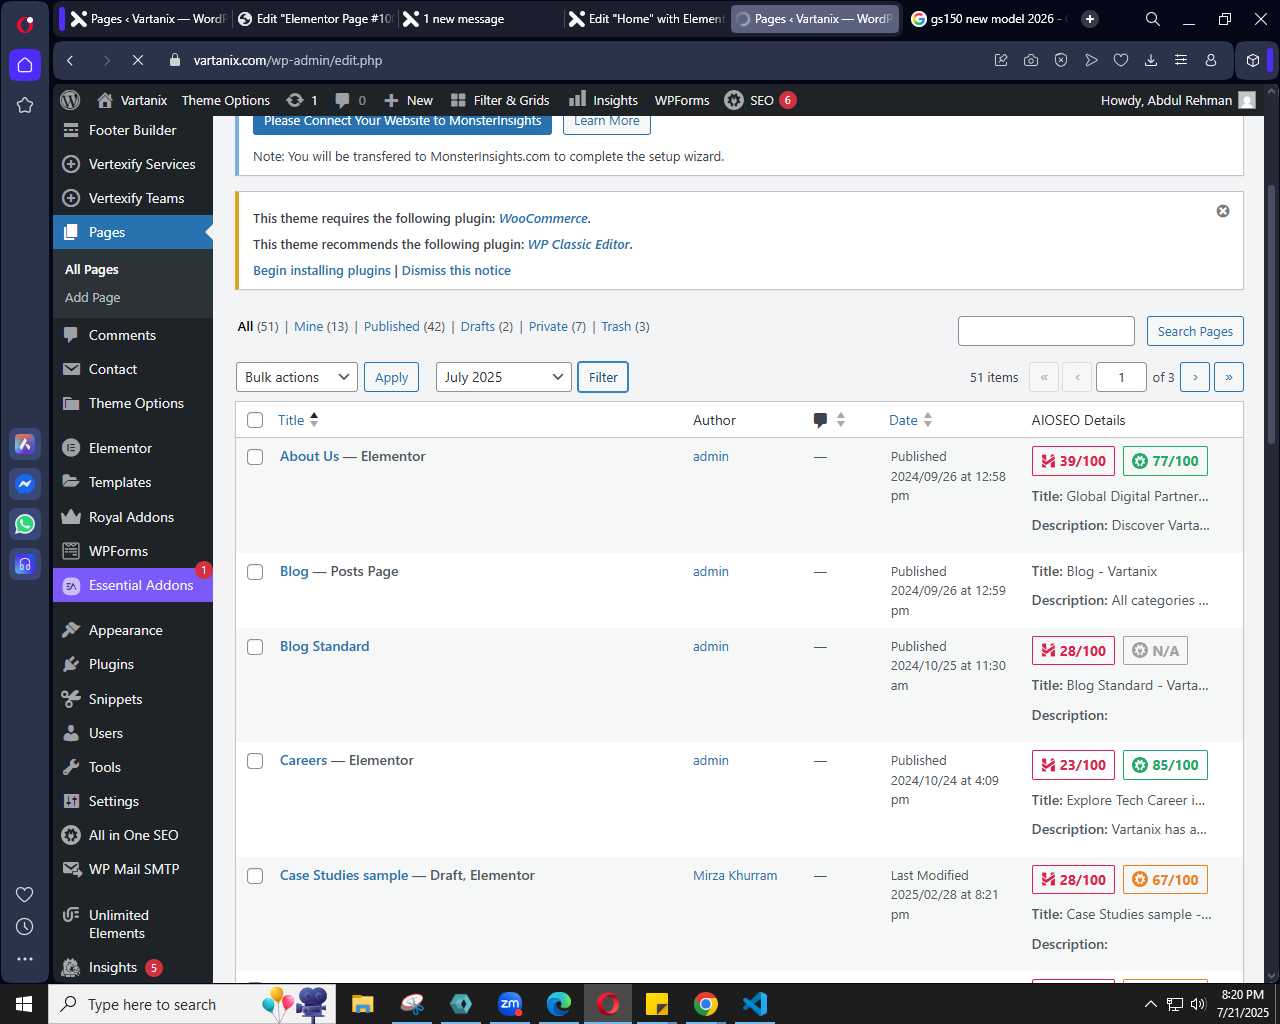Switch to Edit Home with Elementor tab
This screenshot has width=1280, height=1024.
pos(646,18)
